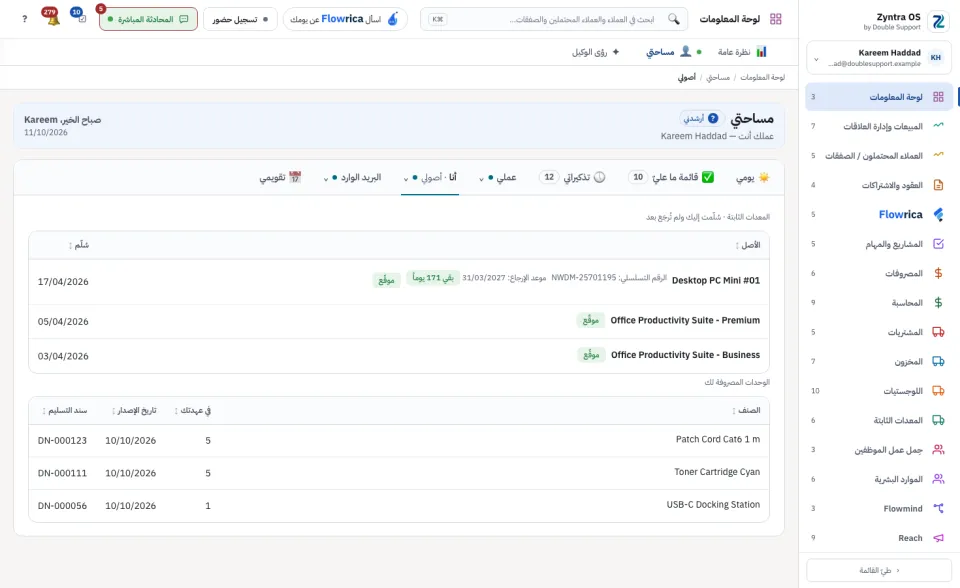Click the بقي 171 يوماً remaining days badge
The image size is (960, 588).
433,278
